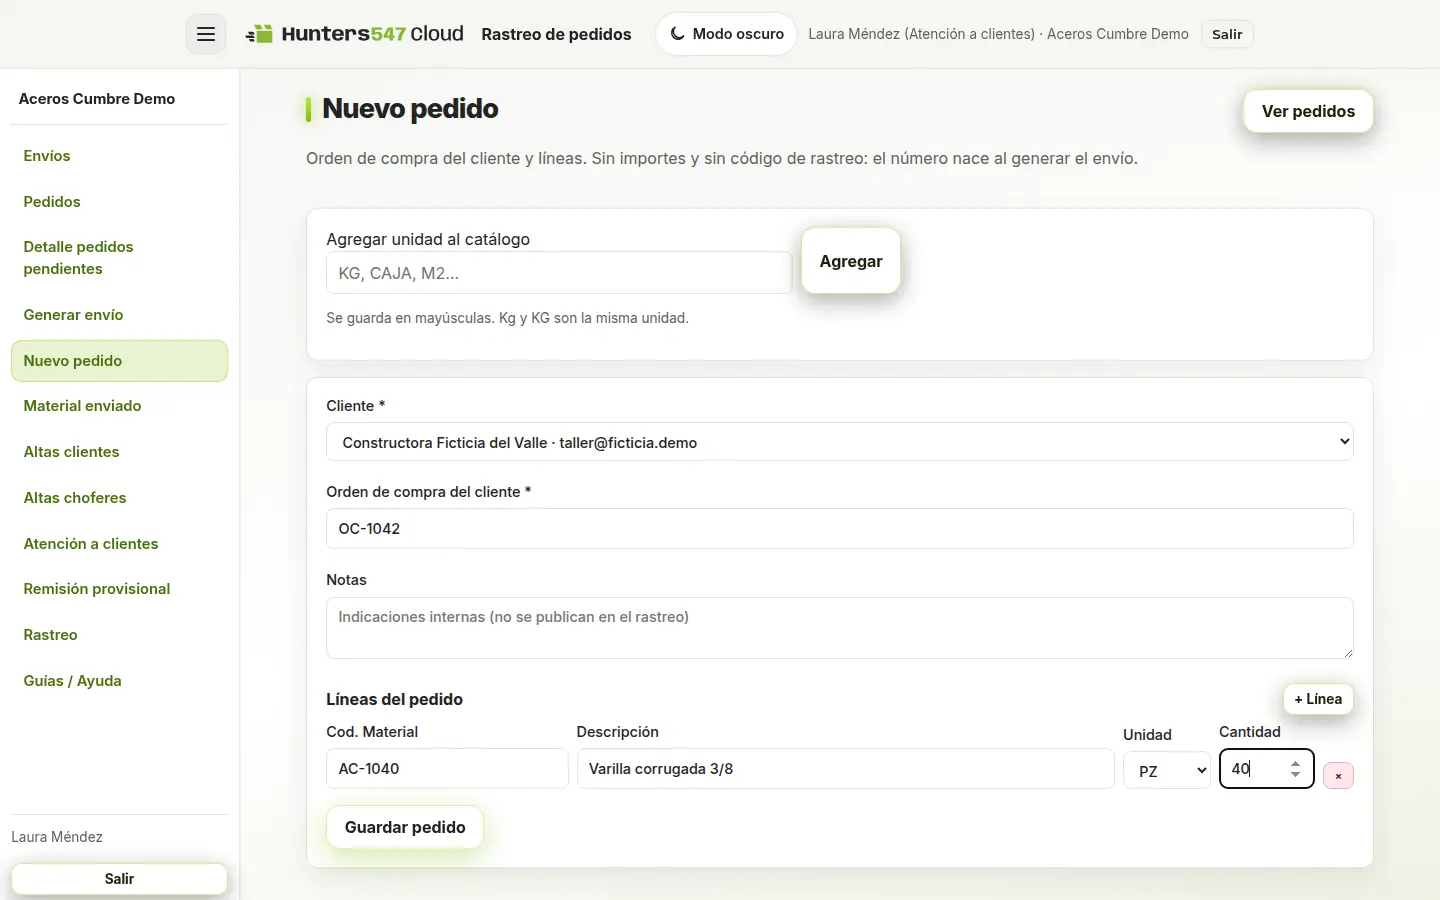Image resolution: width=1440 pixels, height=900 pixels.
Task: Click the Orden de compra field
Action: (840, 529)
